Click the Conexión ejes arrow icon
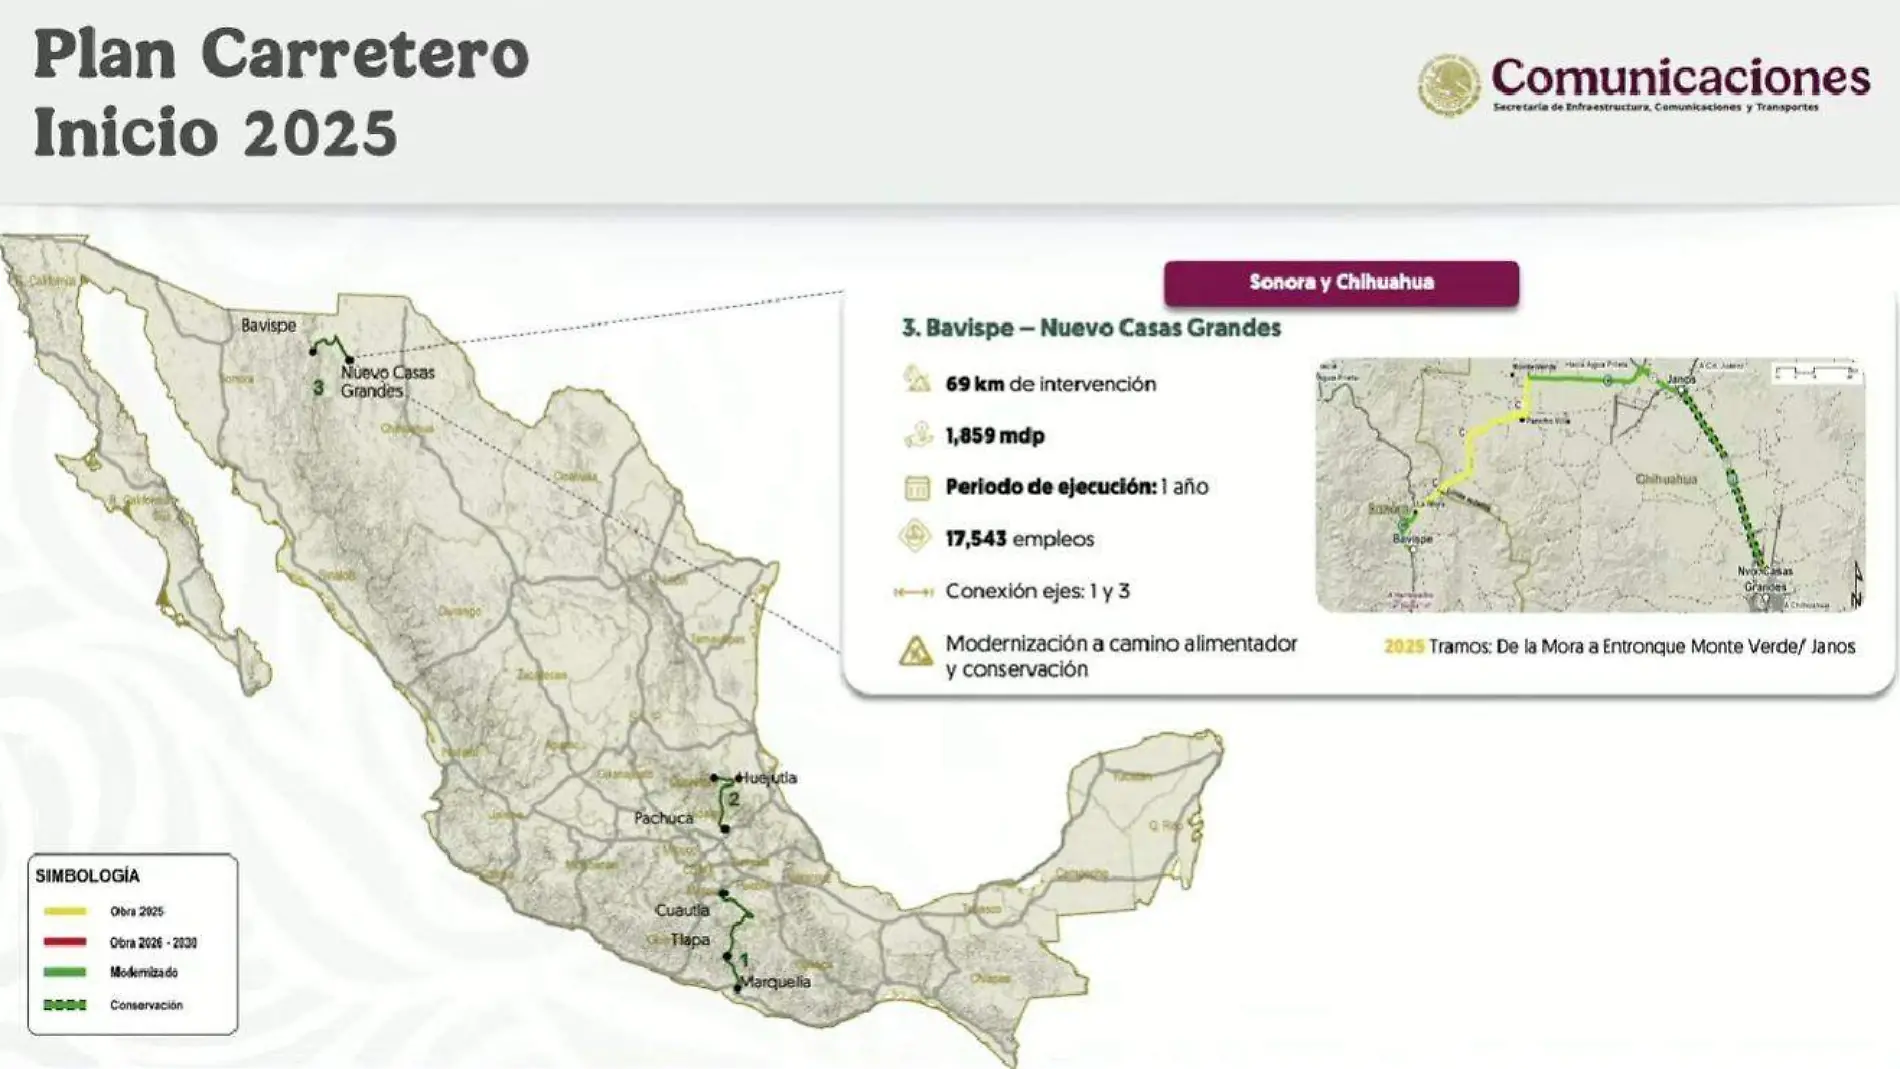The width and height of the screenshot is (1900, 1069). click(x=913, y=592)
